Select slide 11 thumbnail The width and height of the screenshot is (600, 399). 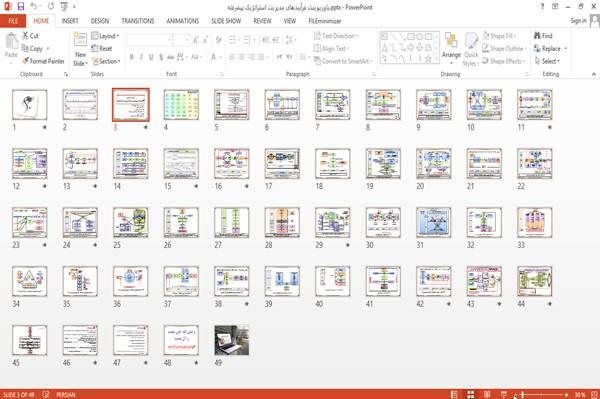pos(535,105)
